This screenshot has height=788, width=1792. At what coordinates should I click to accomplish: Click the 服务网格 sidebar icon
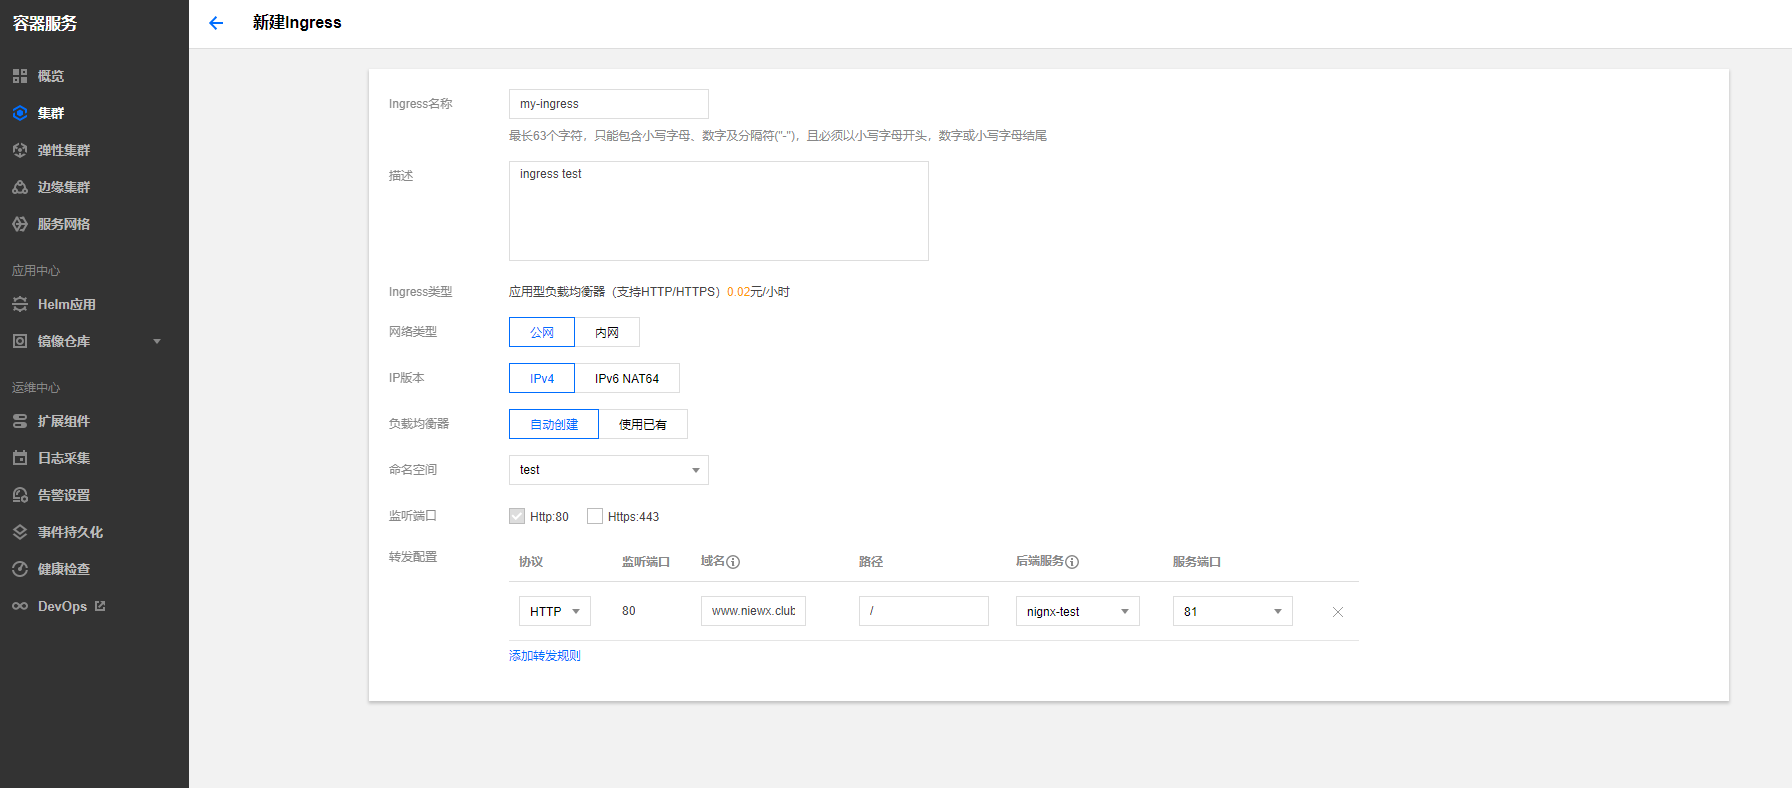[x=20, y=224]
